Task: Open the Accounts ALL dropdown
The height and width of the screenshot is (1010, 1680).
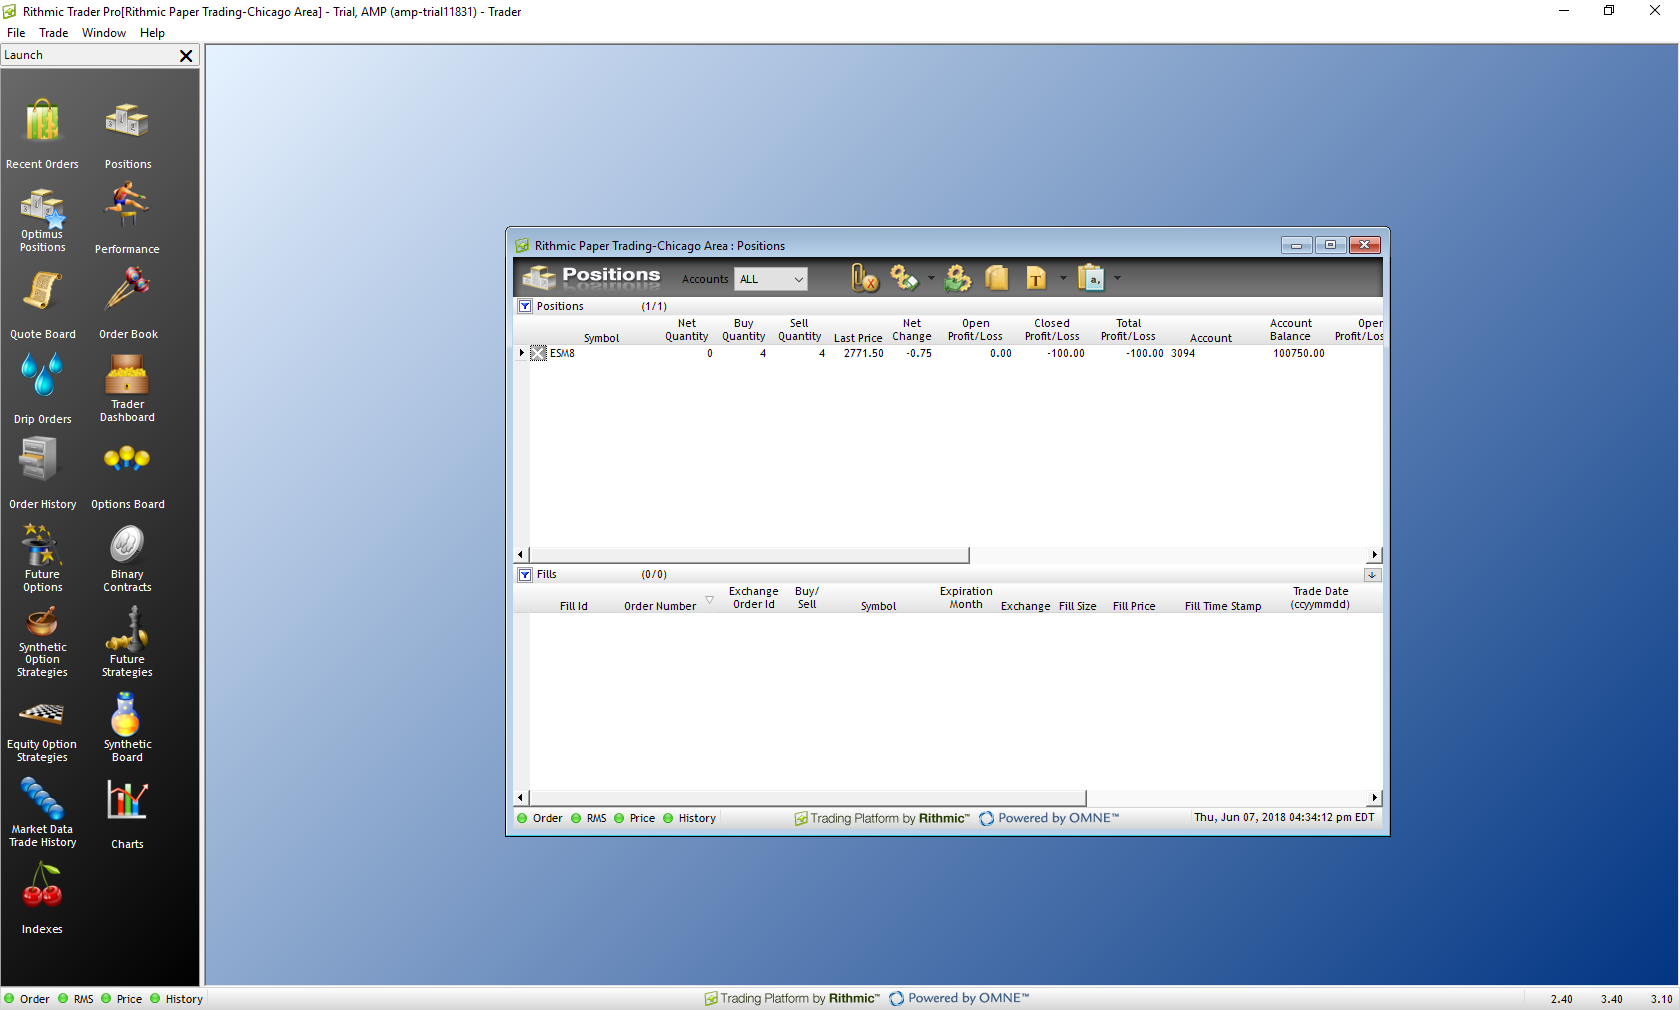Action: [770, 279]
